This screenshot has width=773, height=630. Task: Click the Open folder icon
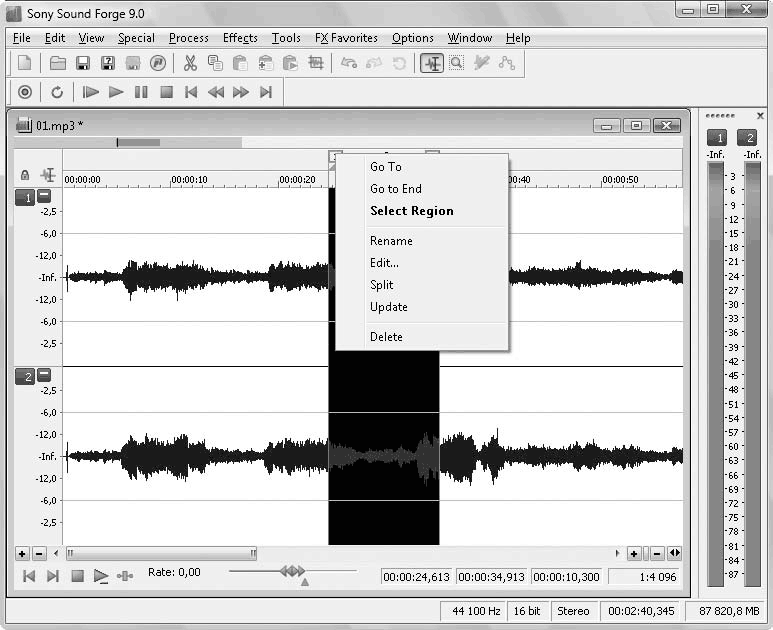tap(58, 63)
